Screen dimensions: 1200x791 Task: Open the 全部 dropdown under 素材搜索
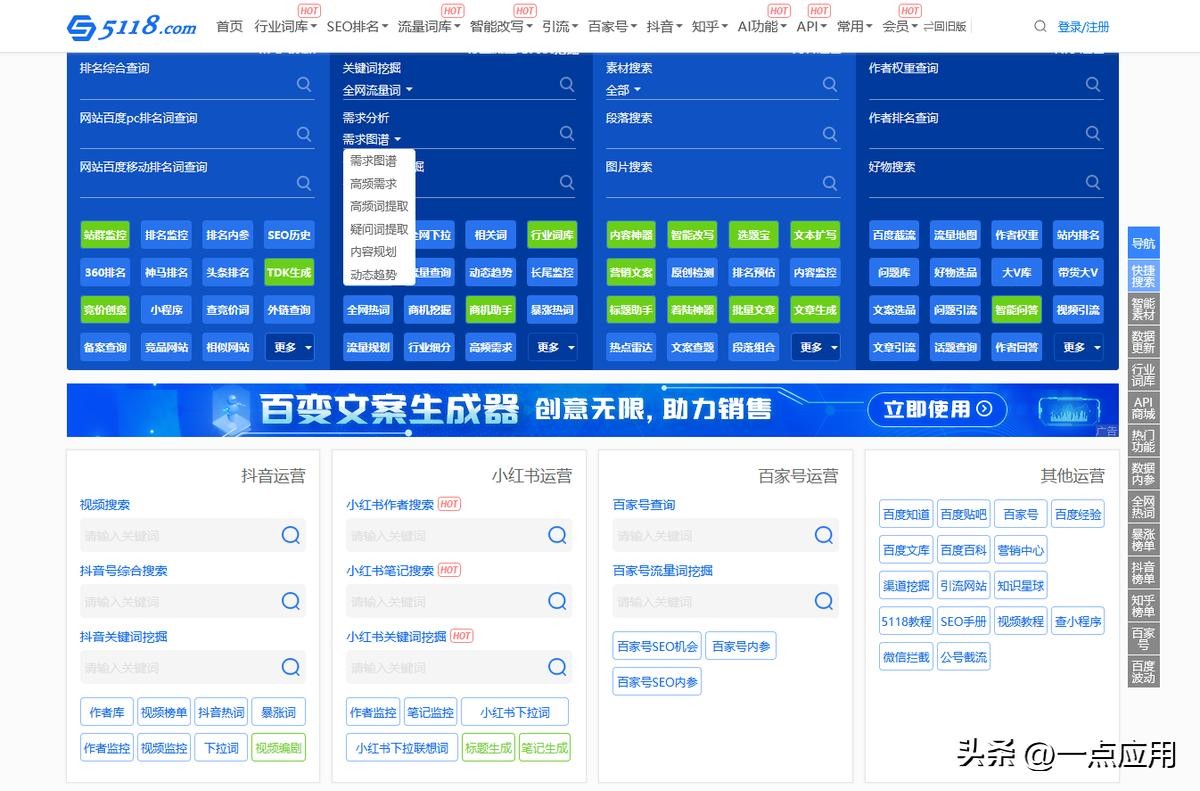tap(623, 90)
